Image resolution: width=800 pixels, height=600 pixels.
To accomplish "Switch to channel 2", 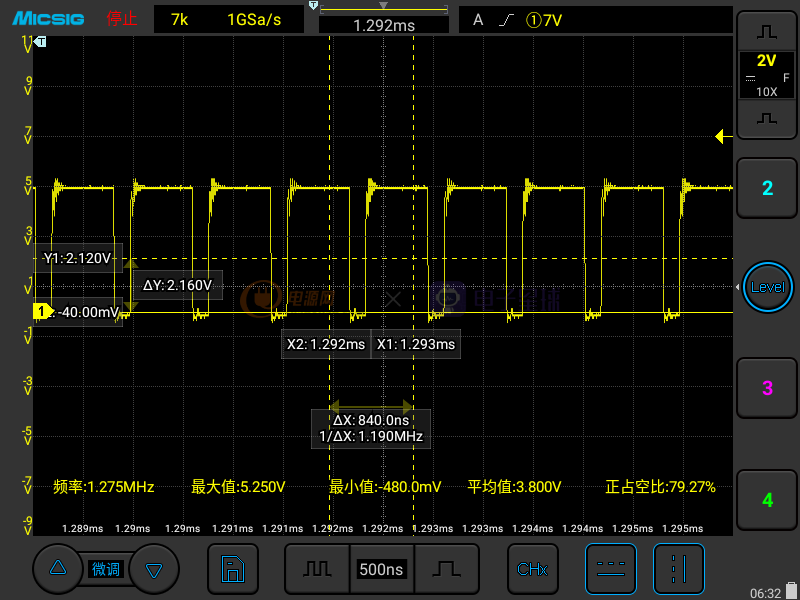I will point(767,188).
